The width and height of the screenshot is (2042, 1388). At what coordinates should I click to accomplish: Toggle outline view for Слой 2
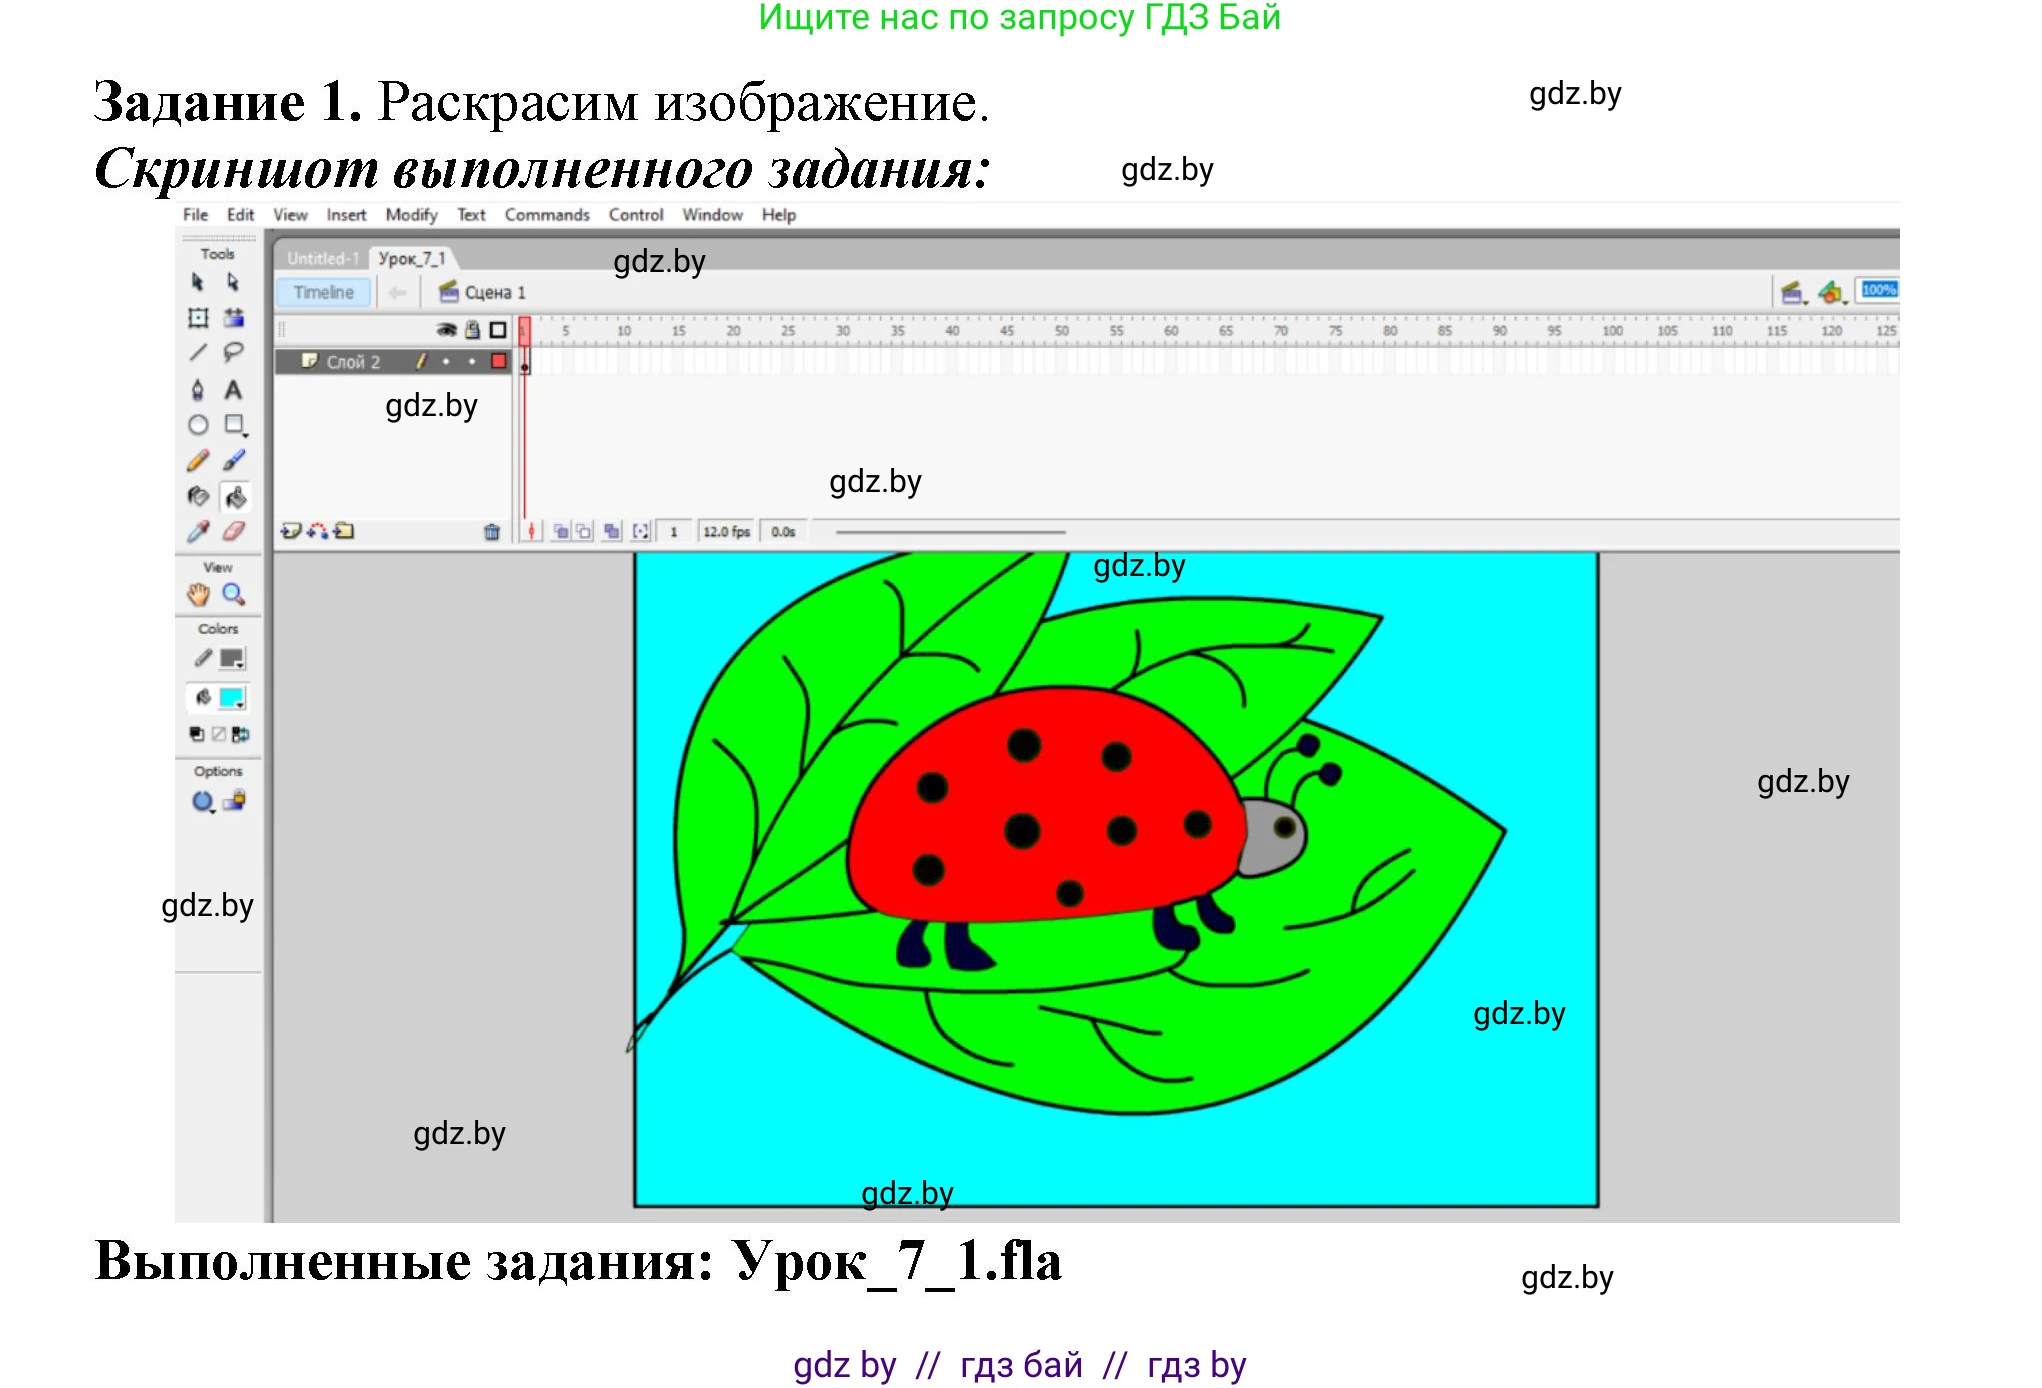498,361
